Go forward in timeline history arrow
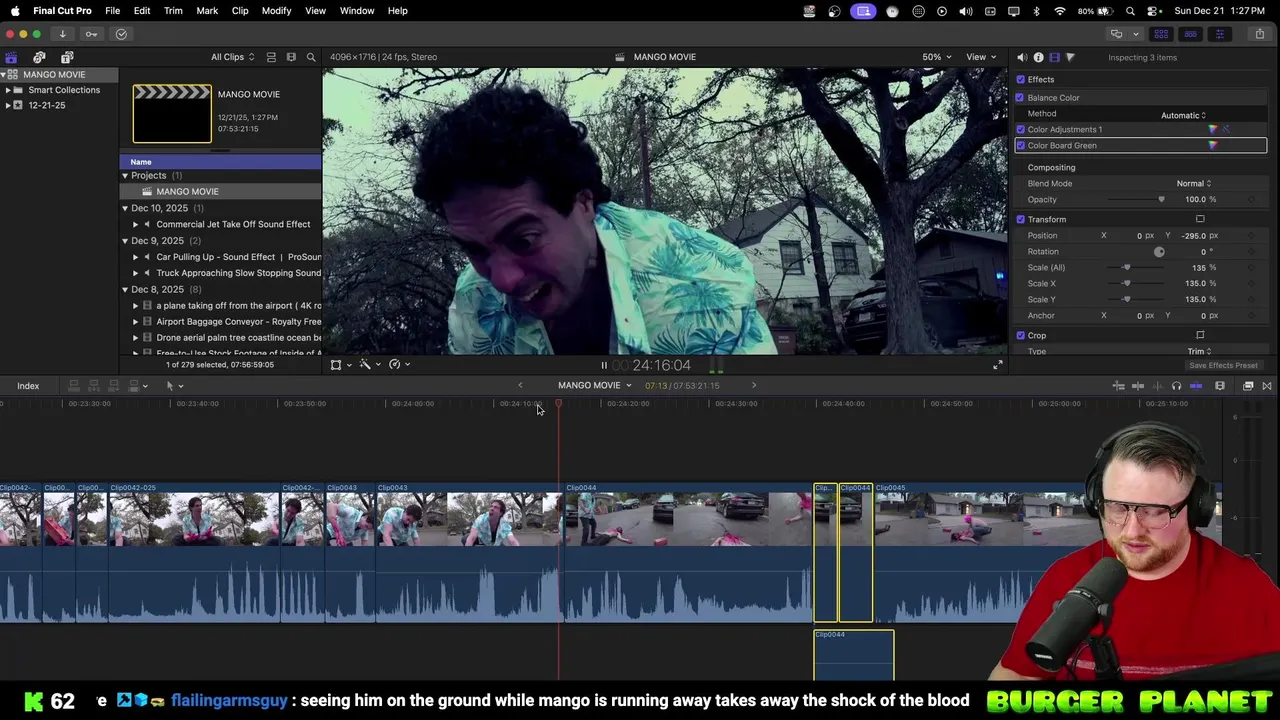The height and width of the screenshot is (720, 1280). [754, 385]
